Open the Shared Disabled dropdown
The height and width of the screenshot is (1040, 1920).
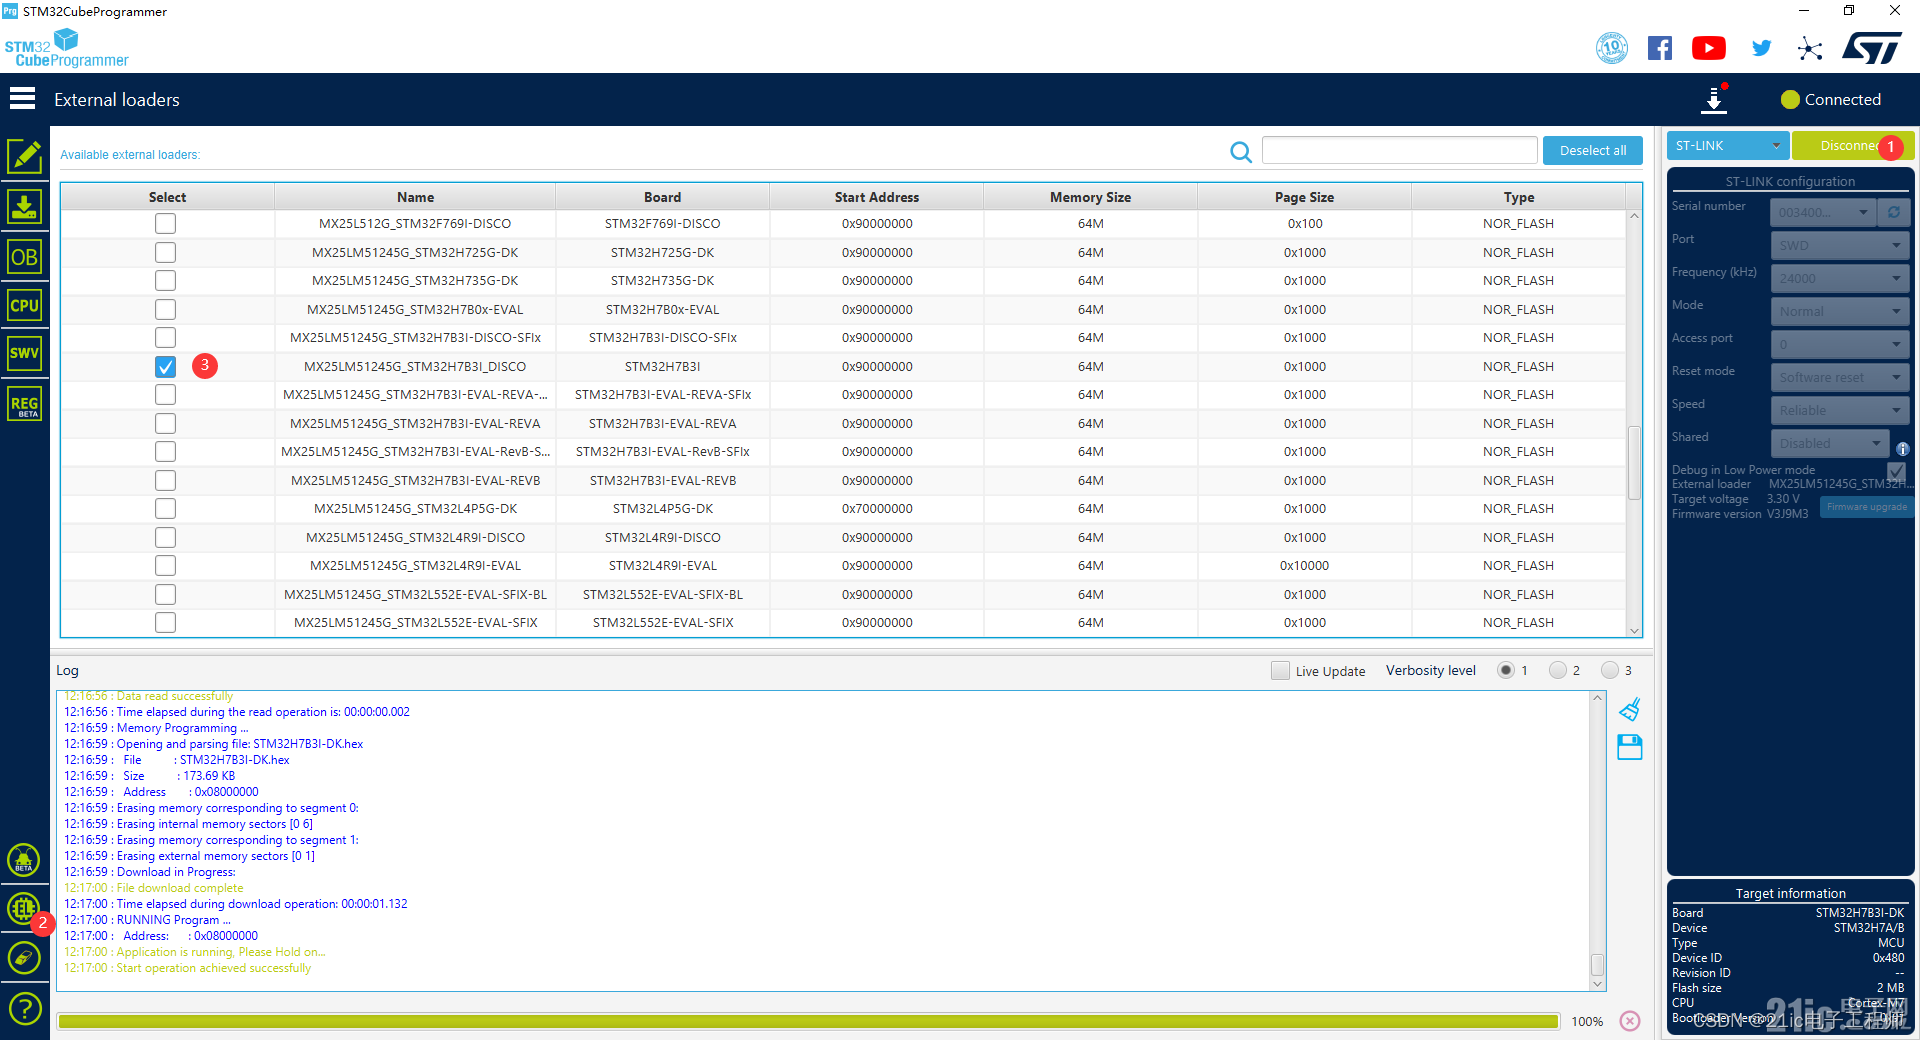click(1831, 443)
